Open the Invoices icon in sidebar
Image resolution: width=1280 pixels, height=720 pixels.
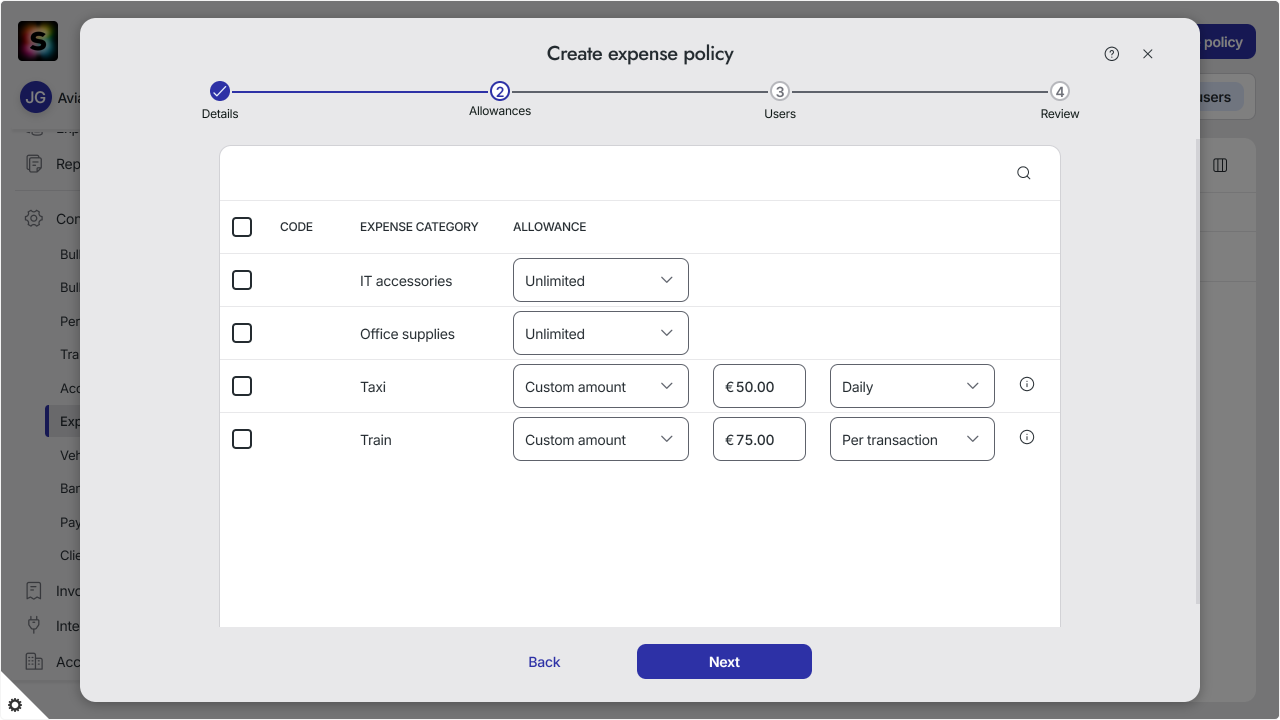point(34,591)
